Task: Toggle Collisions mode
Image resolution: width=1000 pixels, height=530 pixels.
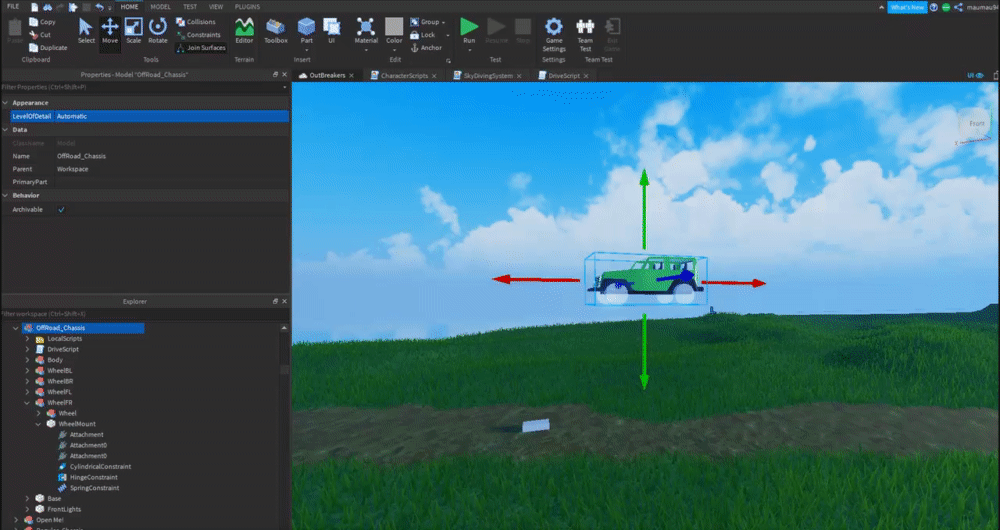Action: click(196, 22)
